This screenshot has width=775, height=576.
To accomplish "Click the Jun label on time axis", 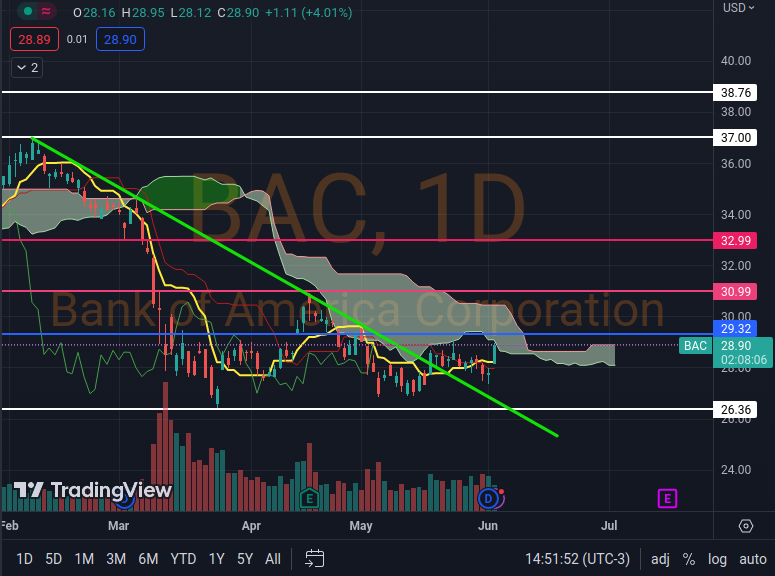I will click(x=488, y=526).
